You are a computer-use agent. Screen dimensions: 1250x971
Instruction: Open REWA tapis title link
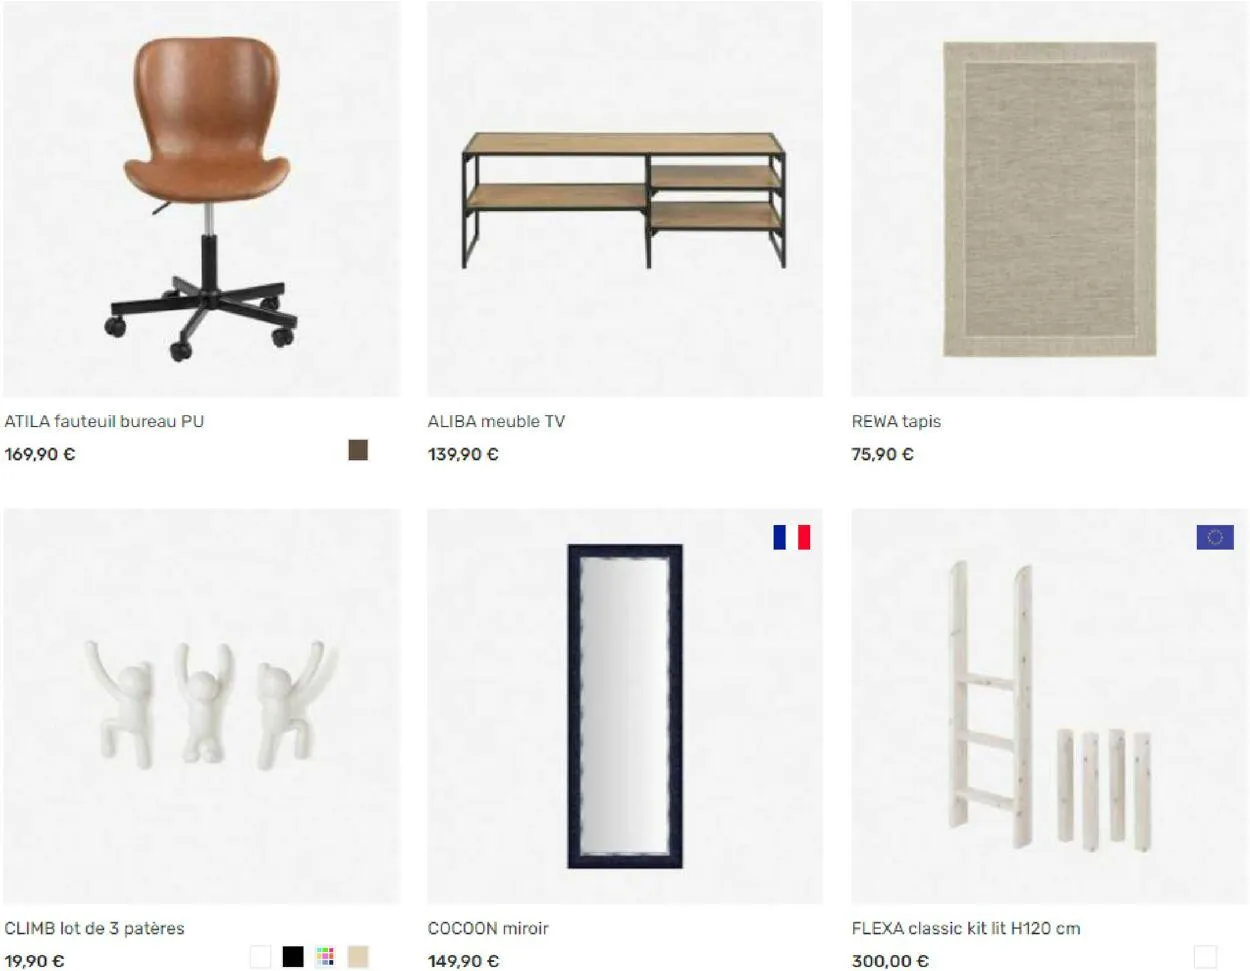(896, 421)
